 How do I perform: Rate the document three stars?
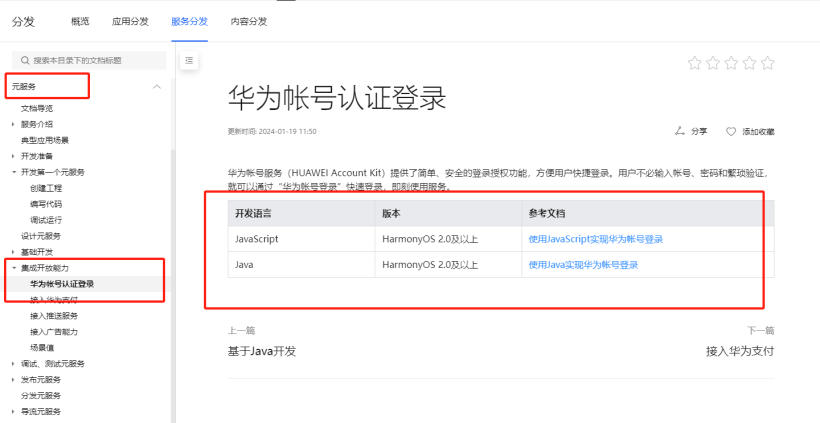tap(731, 63)
